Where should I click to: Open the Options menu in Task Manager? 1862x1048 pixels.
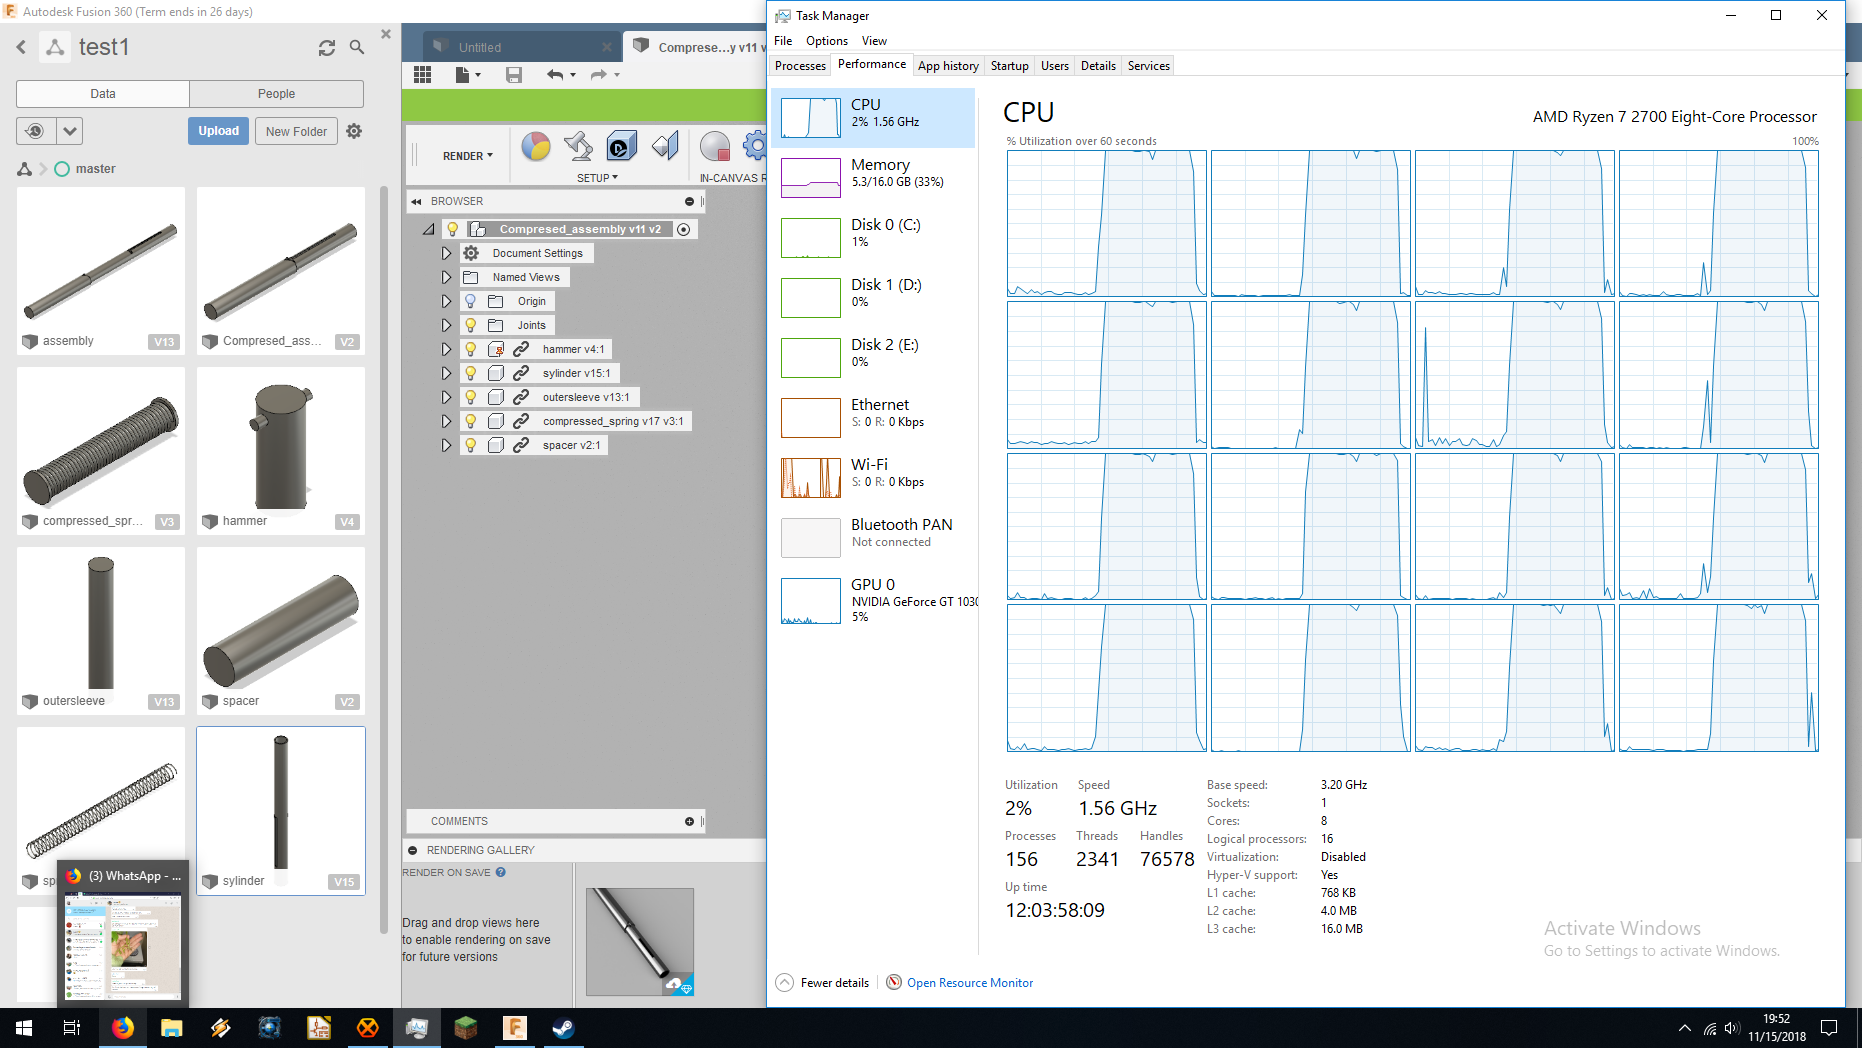click(826, 41)
